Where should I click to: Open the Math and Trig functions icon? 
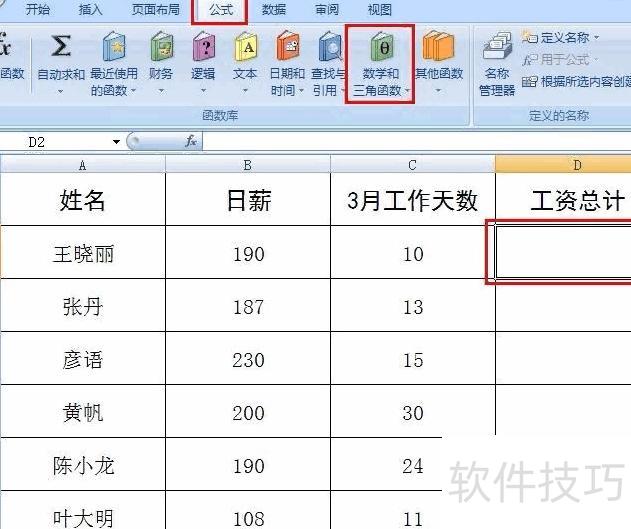click(x=381, y=46)
